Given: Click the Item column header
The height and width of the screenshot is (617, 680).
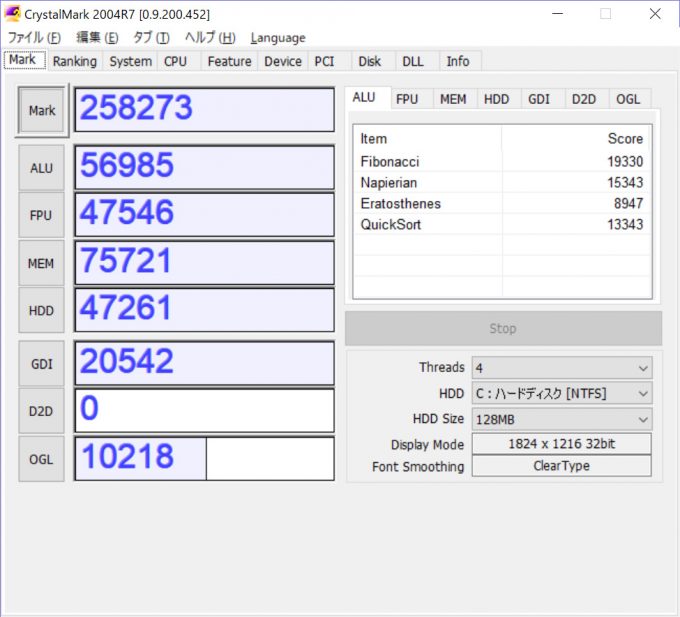Looking at the screenshot, I should 428,139.
